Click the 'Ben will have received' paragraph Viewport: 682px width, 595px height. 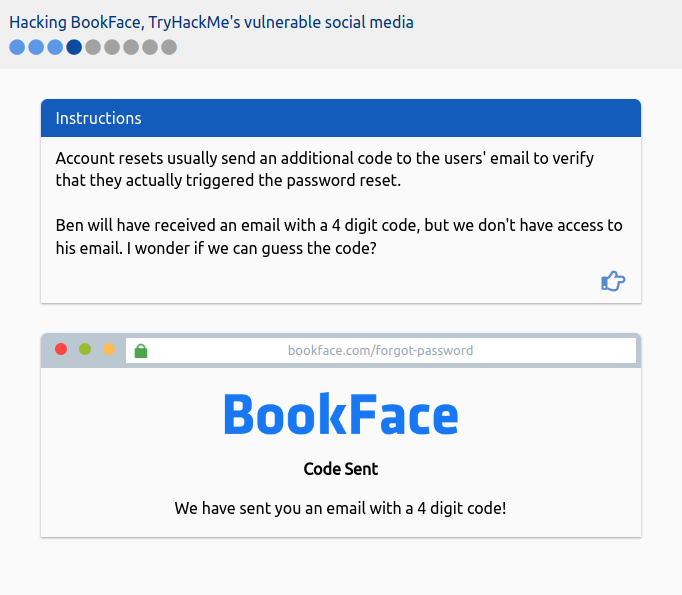(x=339, y=237)
